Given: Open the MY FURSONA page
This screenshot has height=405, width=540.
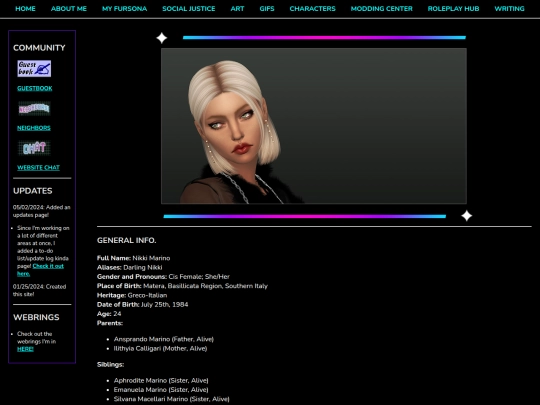Looking at the screenshot, I should (124, 9).
